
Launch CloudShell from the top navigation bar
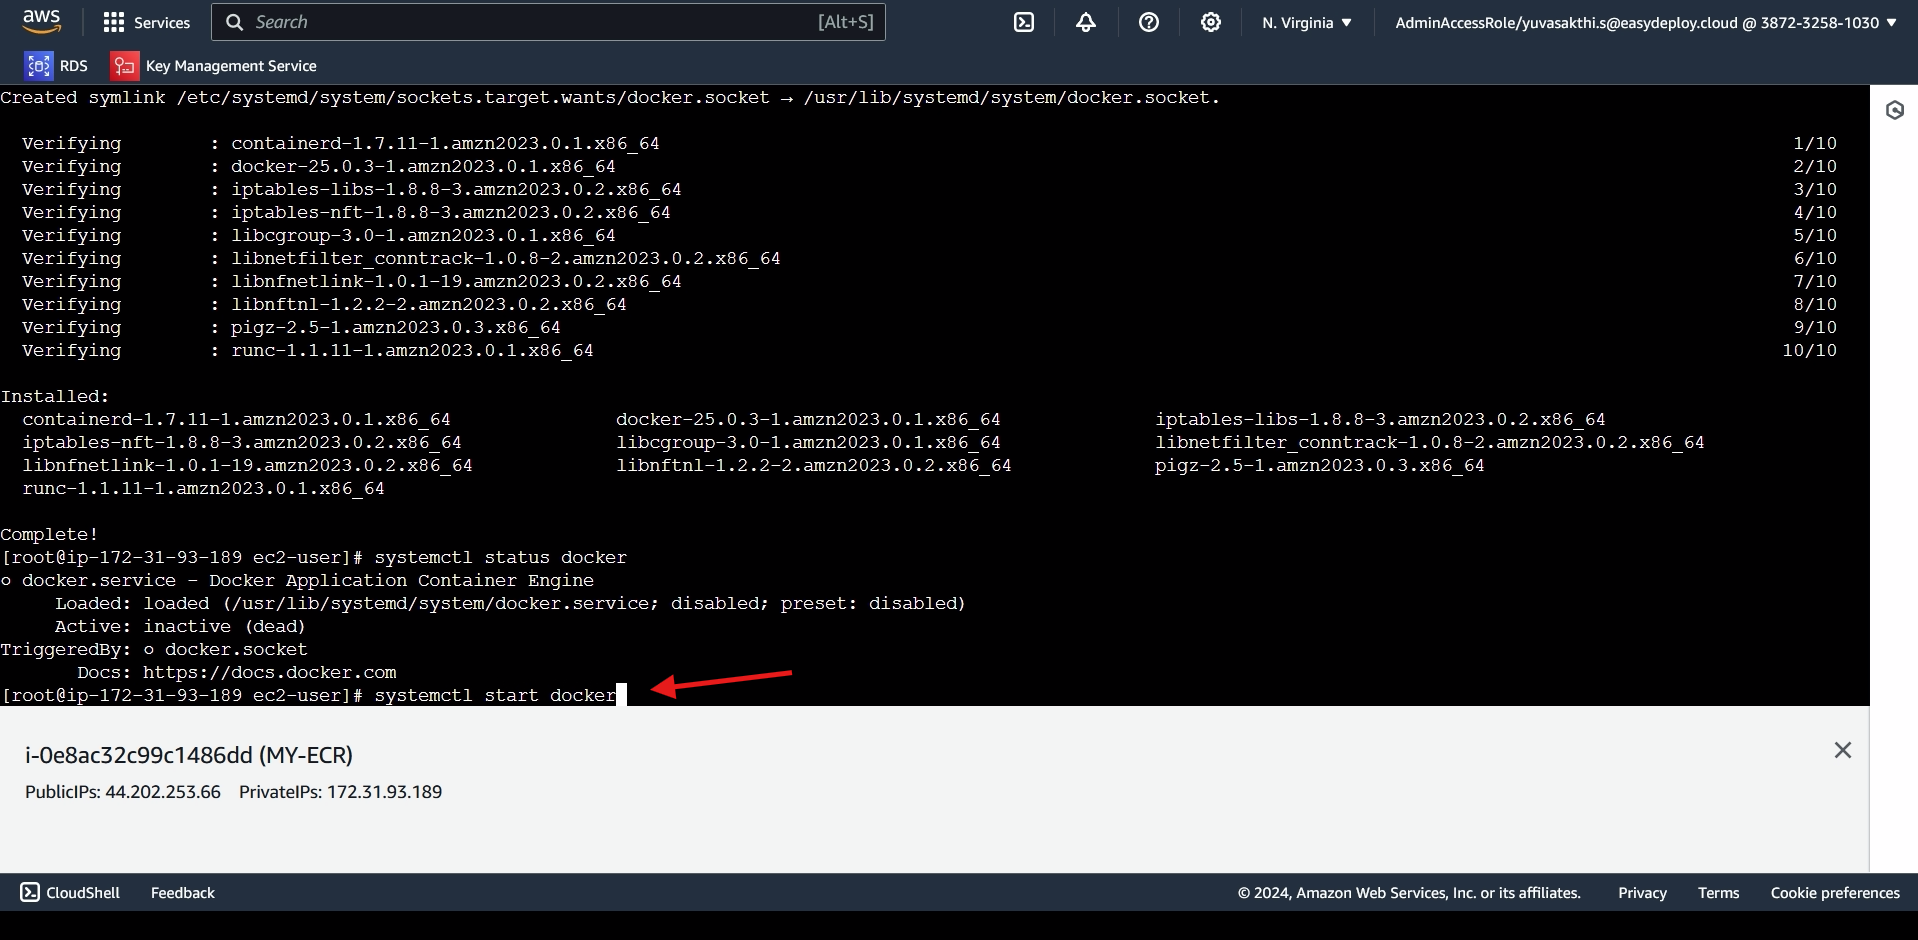[1024, 22]
